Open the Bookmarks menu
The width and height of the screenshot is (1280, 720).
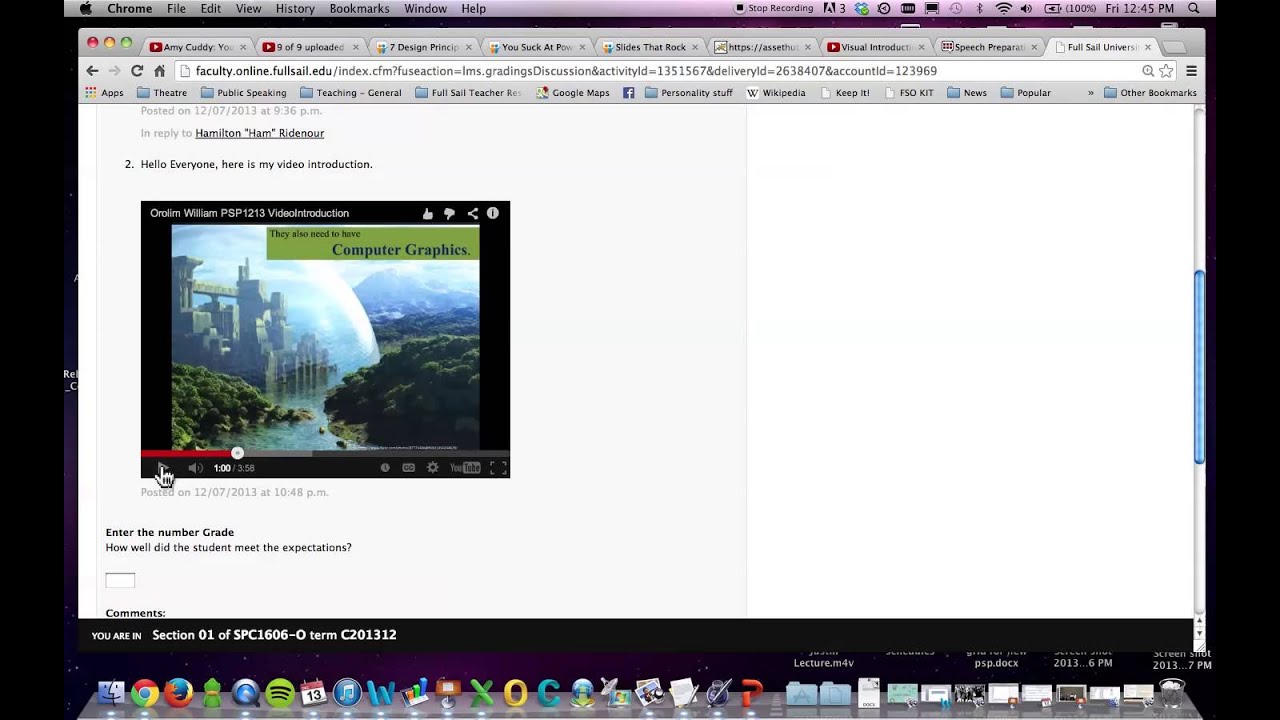point(359,8)
